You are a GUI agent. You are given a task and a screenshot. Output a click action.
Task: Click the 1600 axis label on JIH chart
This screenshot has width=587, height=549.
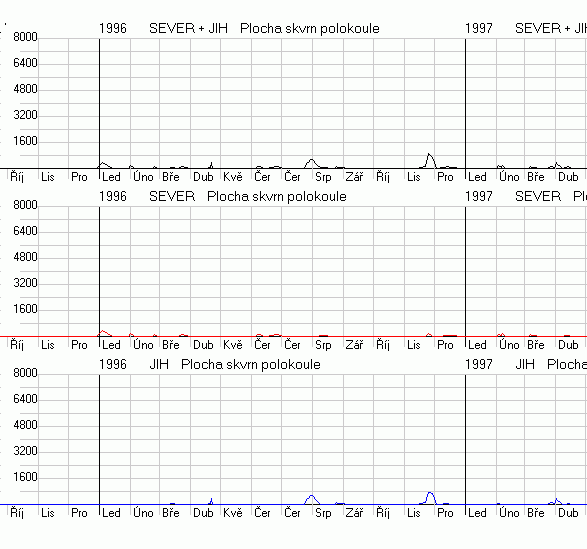25,477
